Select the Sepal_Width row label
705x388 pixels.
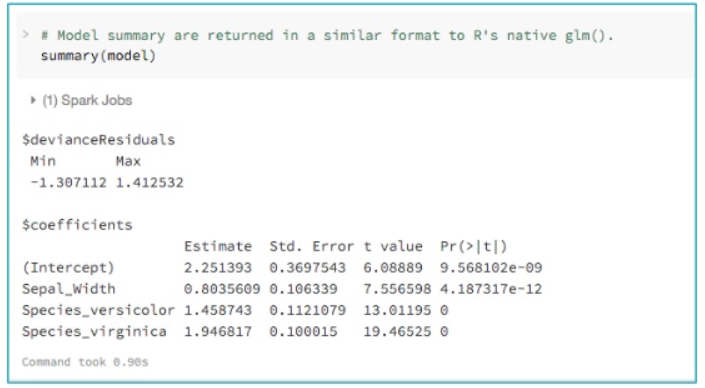(69, 289)
